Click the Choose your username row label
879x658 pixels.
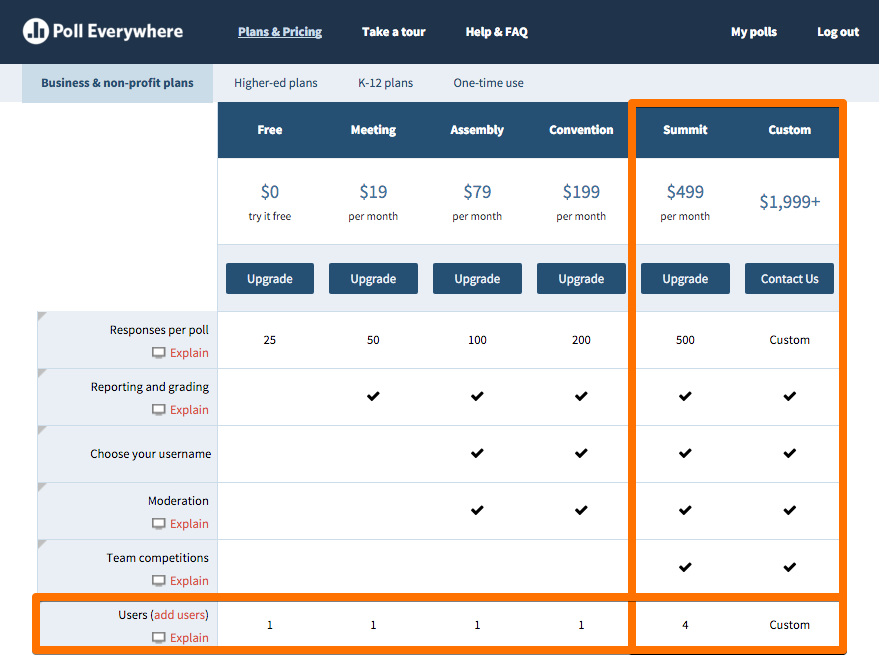tap(150, 454)
